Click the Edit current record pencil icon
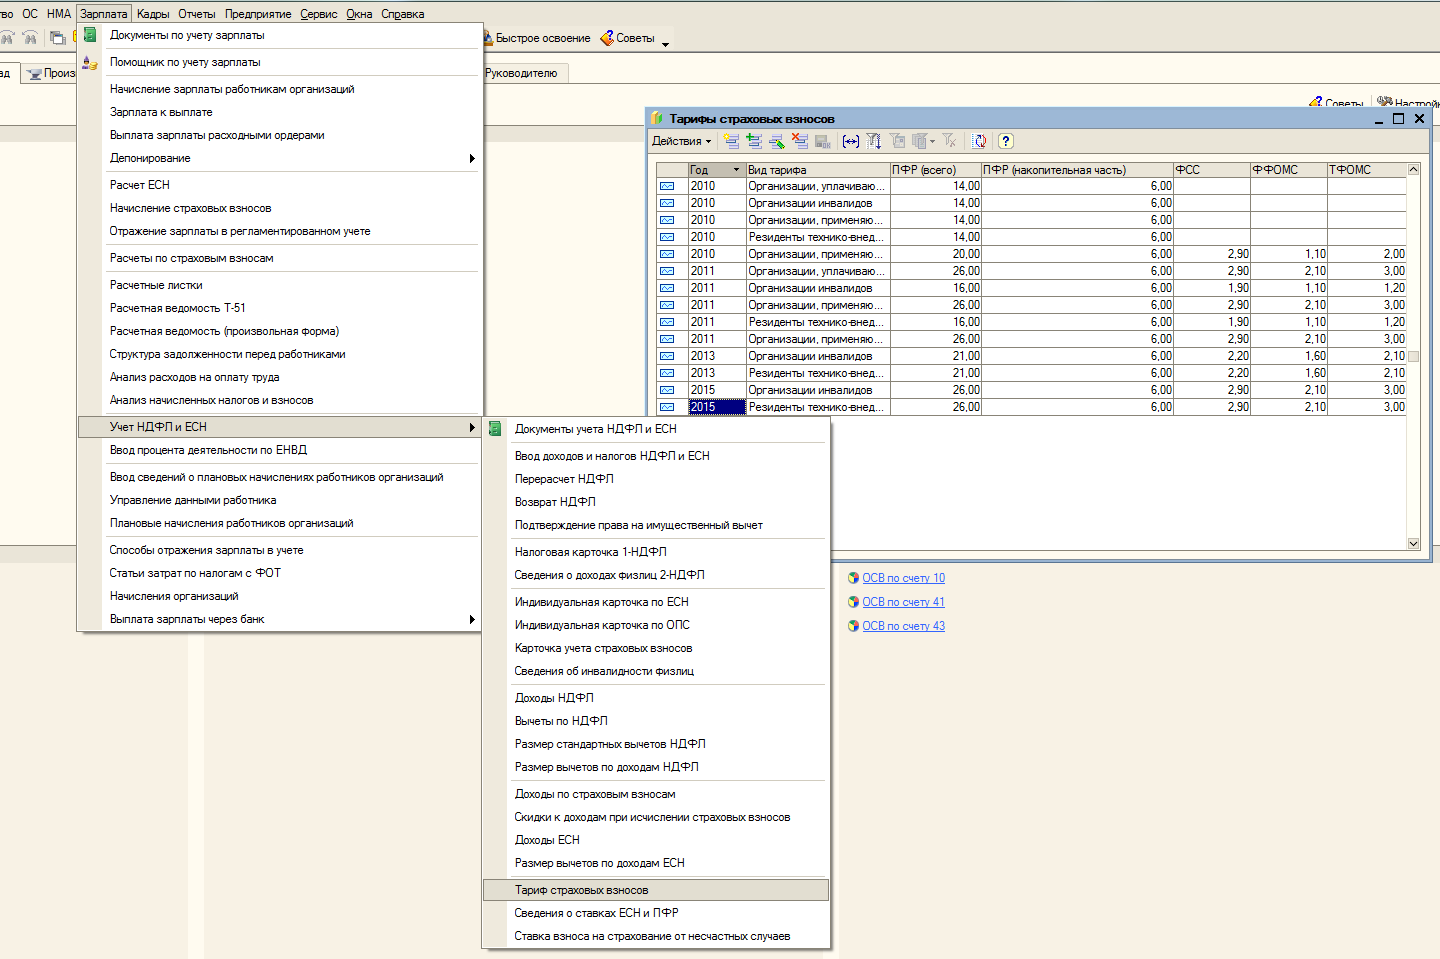Image resolution: width=1440 pixels, height=959 pixels. pos(777,141)
